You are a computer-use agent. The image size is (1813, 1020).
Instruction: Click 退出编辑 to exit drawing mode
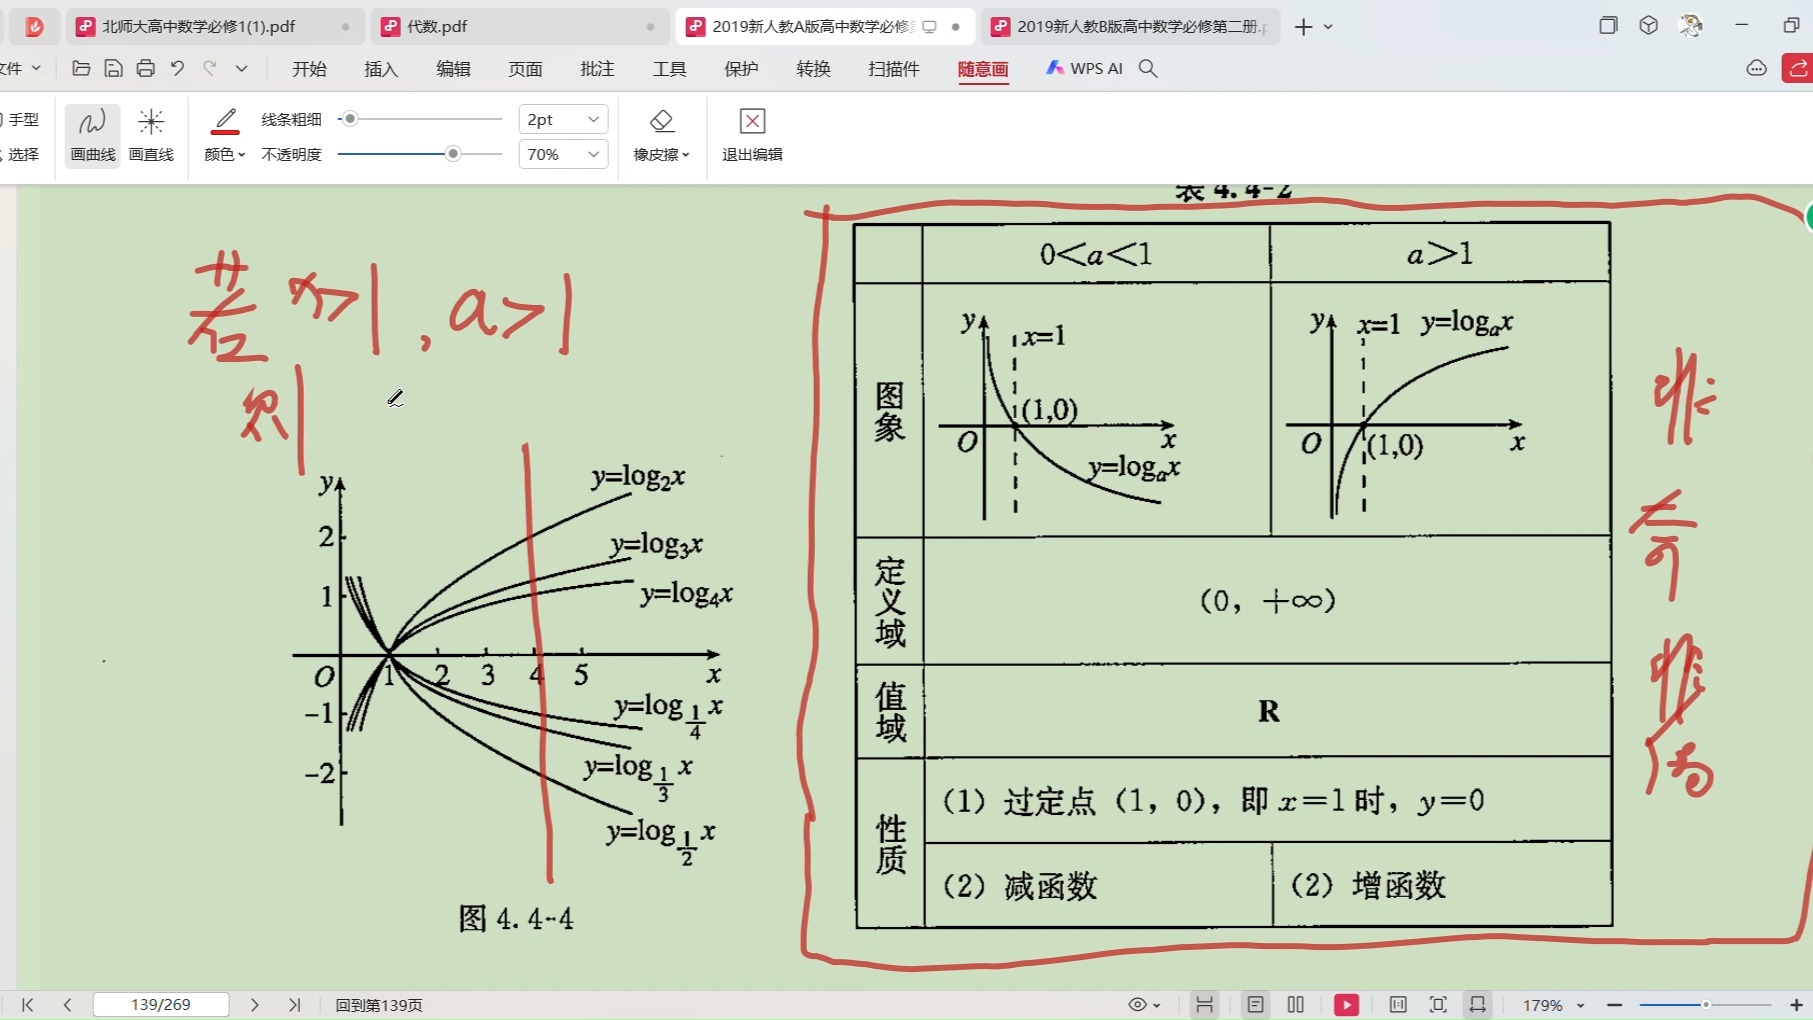point(752,136)
